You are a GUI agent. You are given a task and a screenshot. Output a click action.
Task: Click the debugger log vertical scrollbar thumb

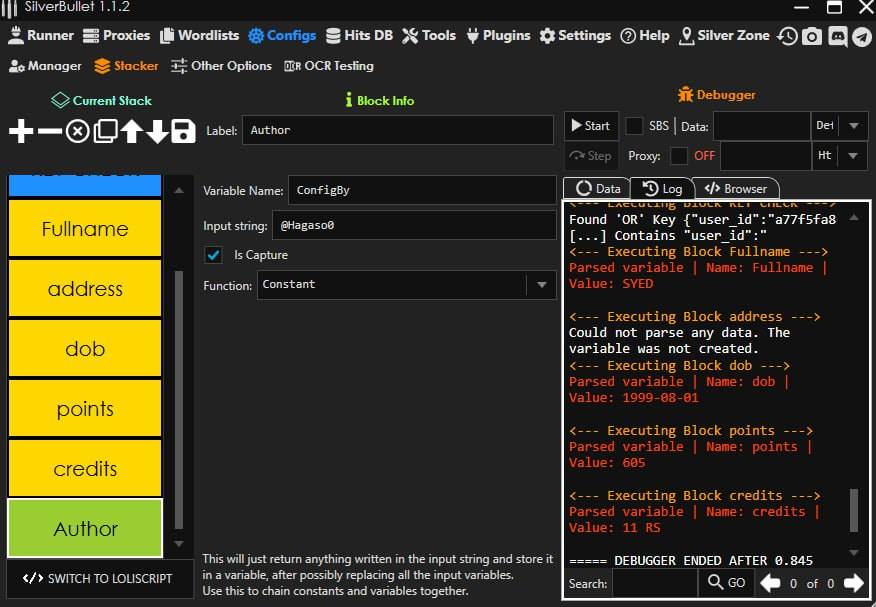853,510
